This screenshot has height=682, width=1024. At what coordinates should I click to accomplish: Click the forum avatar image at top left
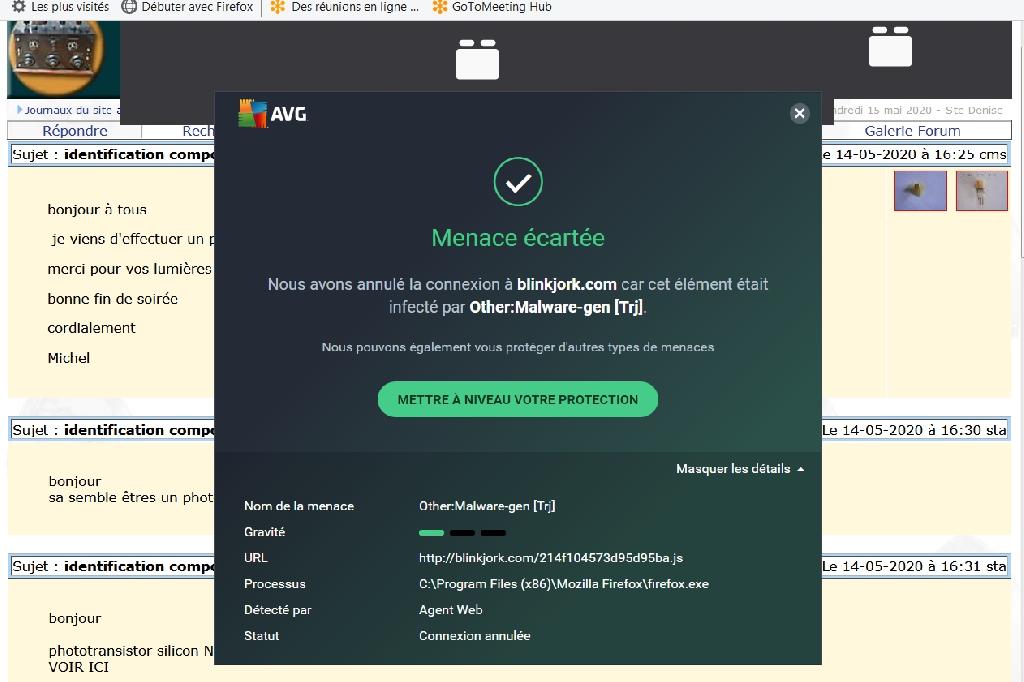62,57
